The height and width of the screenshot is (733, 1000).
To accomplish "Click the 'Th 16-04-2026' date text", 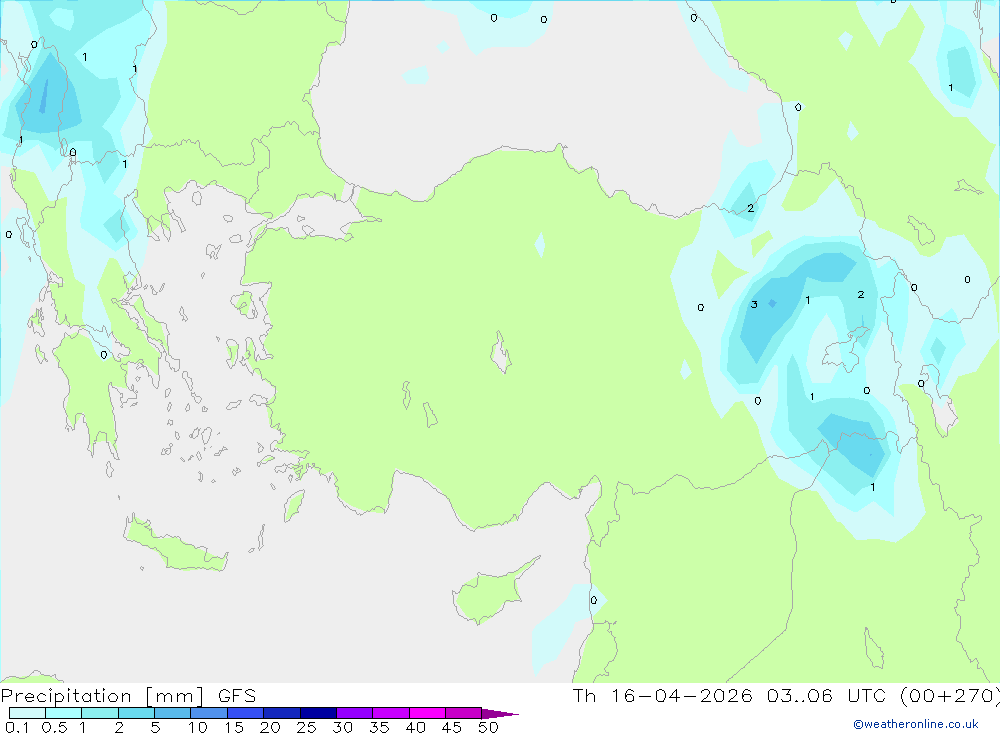I will point(662,696).
